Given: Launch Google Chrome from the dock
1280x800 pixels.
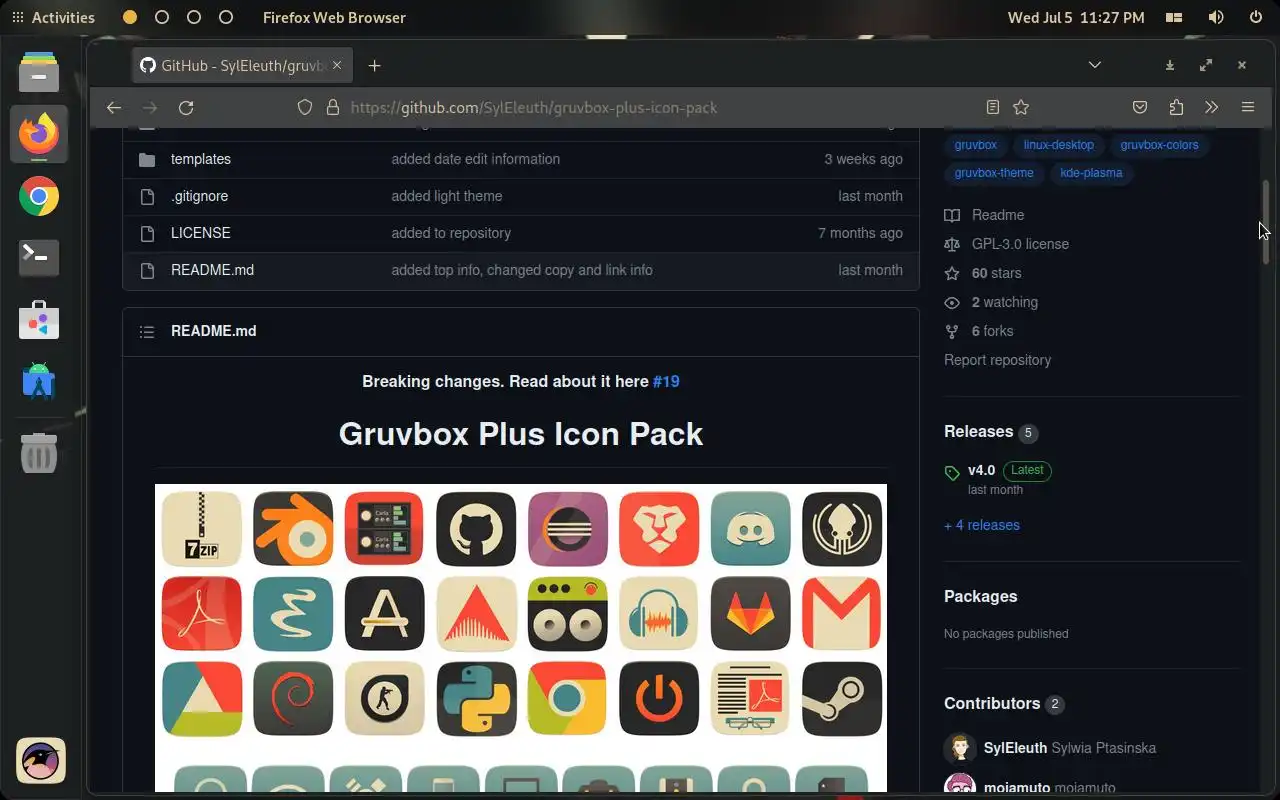Looking at the screenshot, I should click(39, 196).
